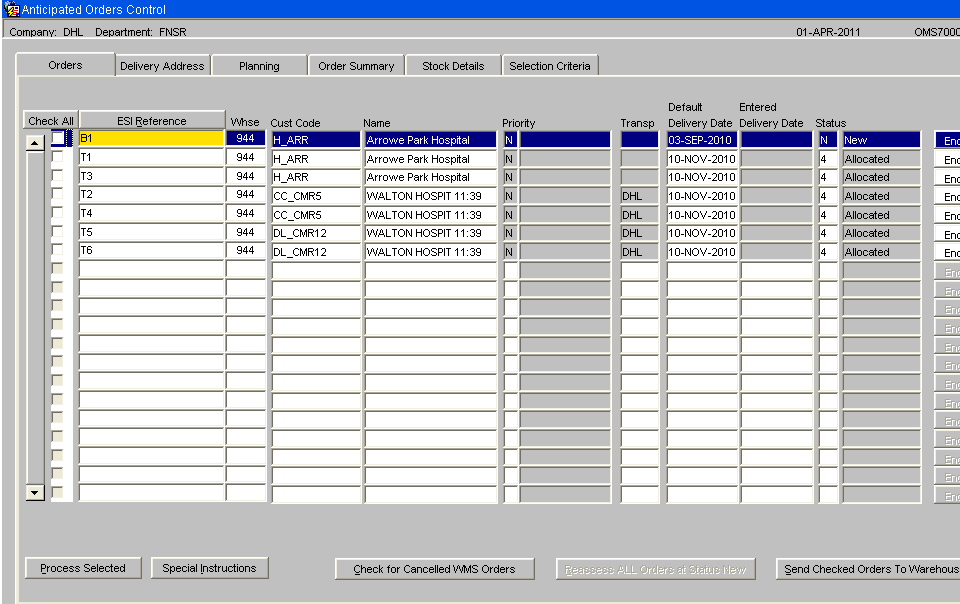
Task: Open the Delivery Address tab
Action: coord(162,66)
